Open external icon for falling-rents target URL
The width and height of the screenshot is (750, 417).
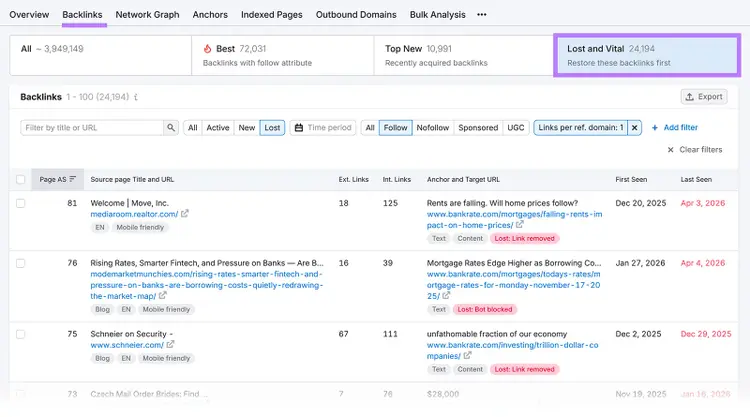(x=519, y=224)
